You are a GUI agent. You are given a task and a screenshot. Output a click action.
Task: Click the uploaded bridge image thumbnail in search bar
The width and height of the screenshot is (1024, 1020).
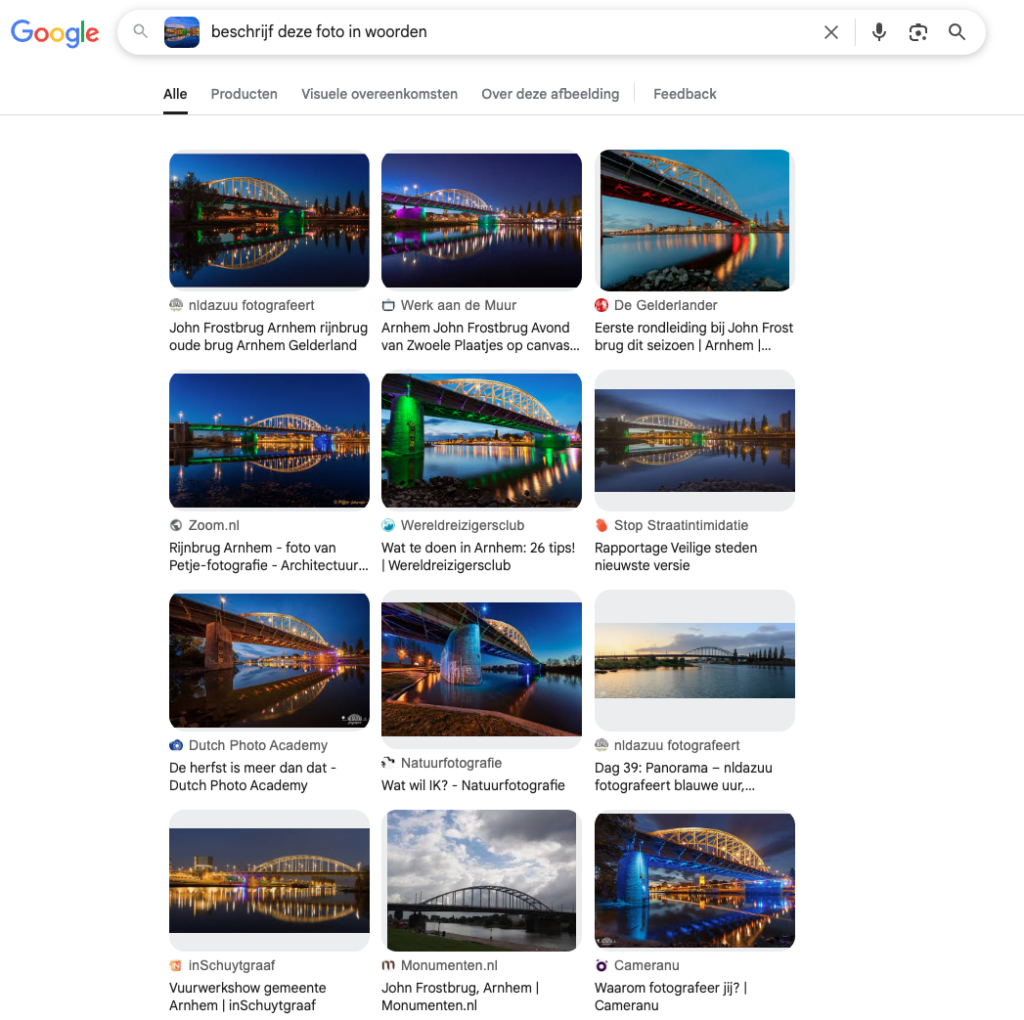(x=182, y=32)
